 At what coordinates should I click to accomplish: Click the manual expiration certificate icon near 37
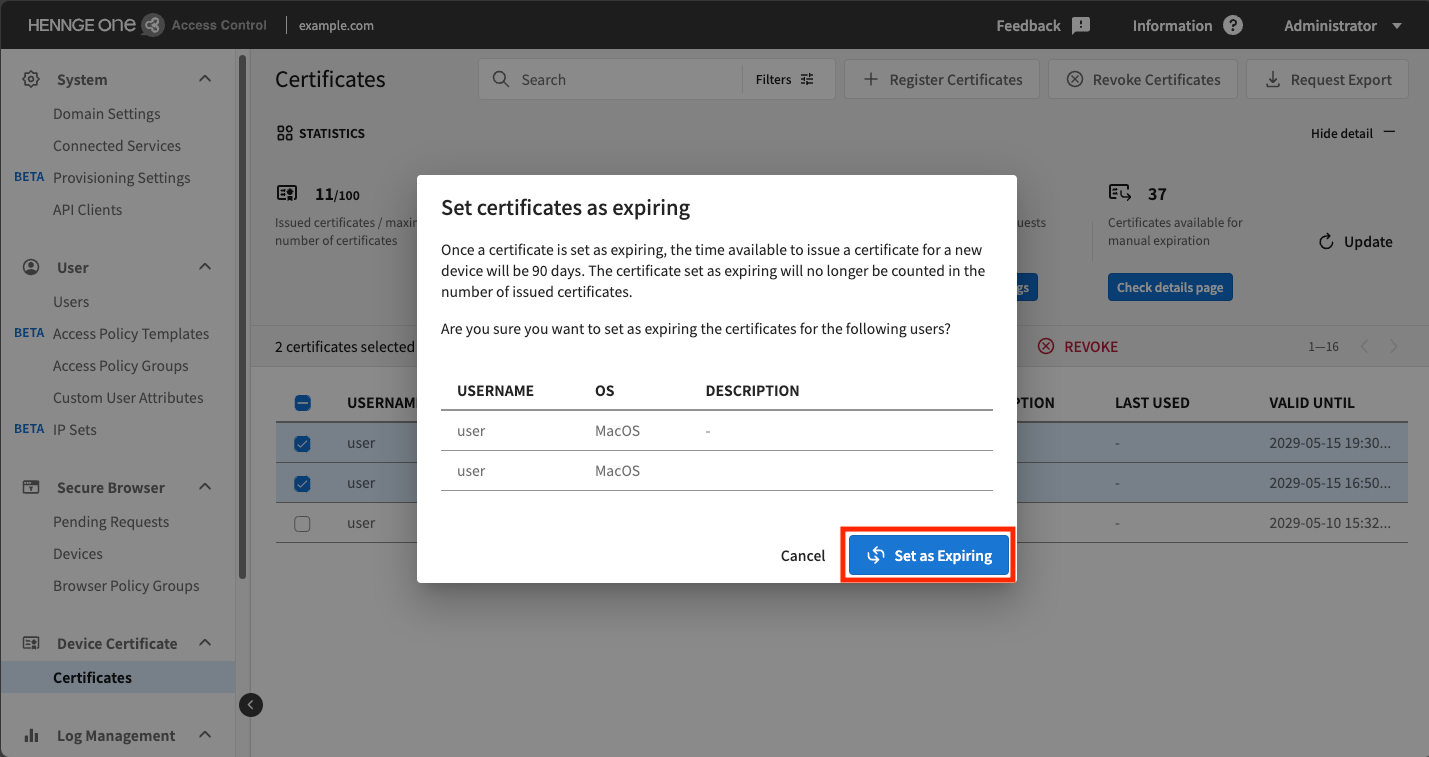[1120, 192]
